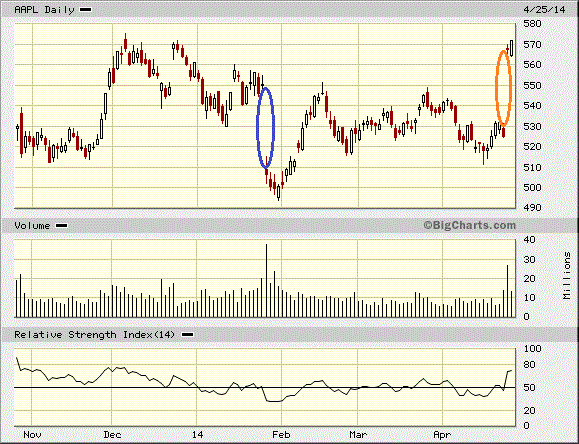Click the black legend marker beside Volume
The height and width of the screenshot is (444, 579).
tap(61, 225)
